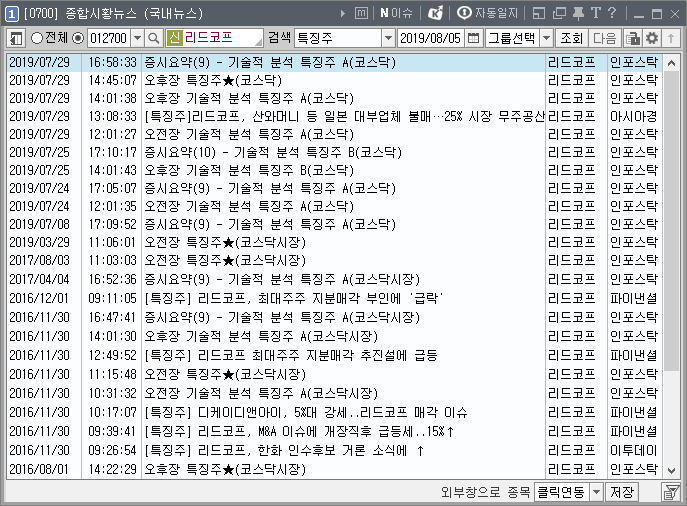687x506 pixels.
Task: Open the N이슈 issue button
Action: click(397, 13)
